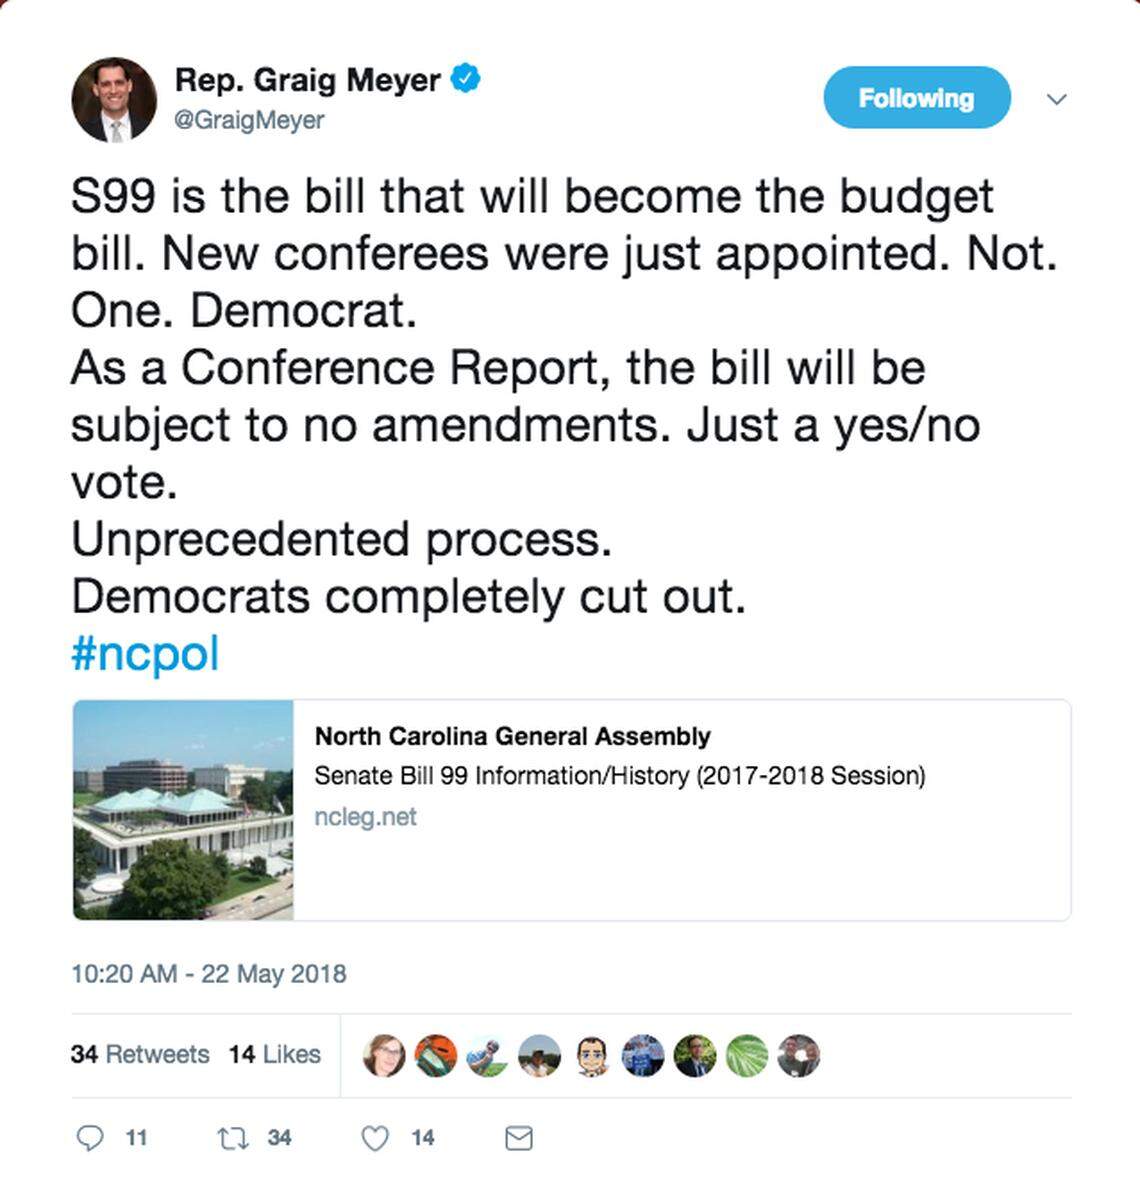Image resolution: width=1140 pixels, height=1197 pixels.
Task: Expand the tweet options chevron
Action: (x=1056, y=99)
